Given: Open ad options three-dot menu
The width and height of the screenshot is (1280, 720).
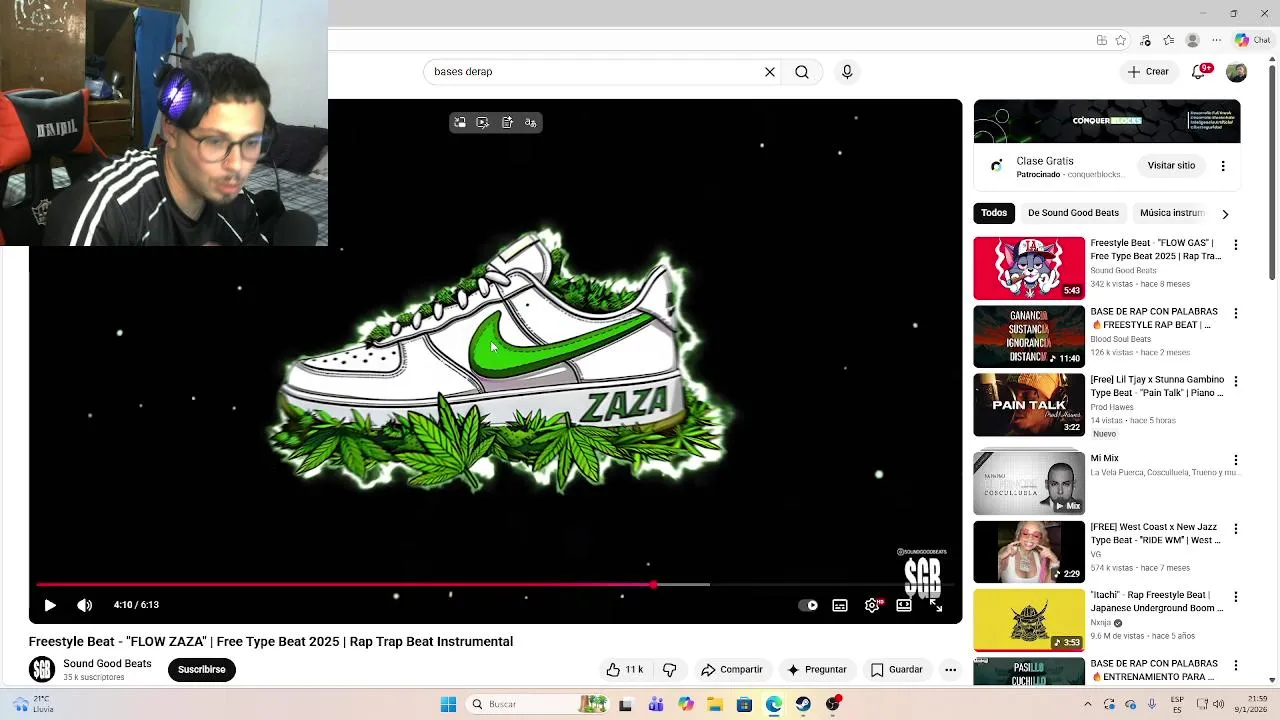Looking at the screenshot, I should pos(1223,166).
